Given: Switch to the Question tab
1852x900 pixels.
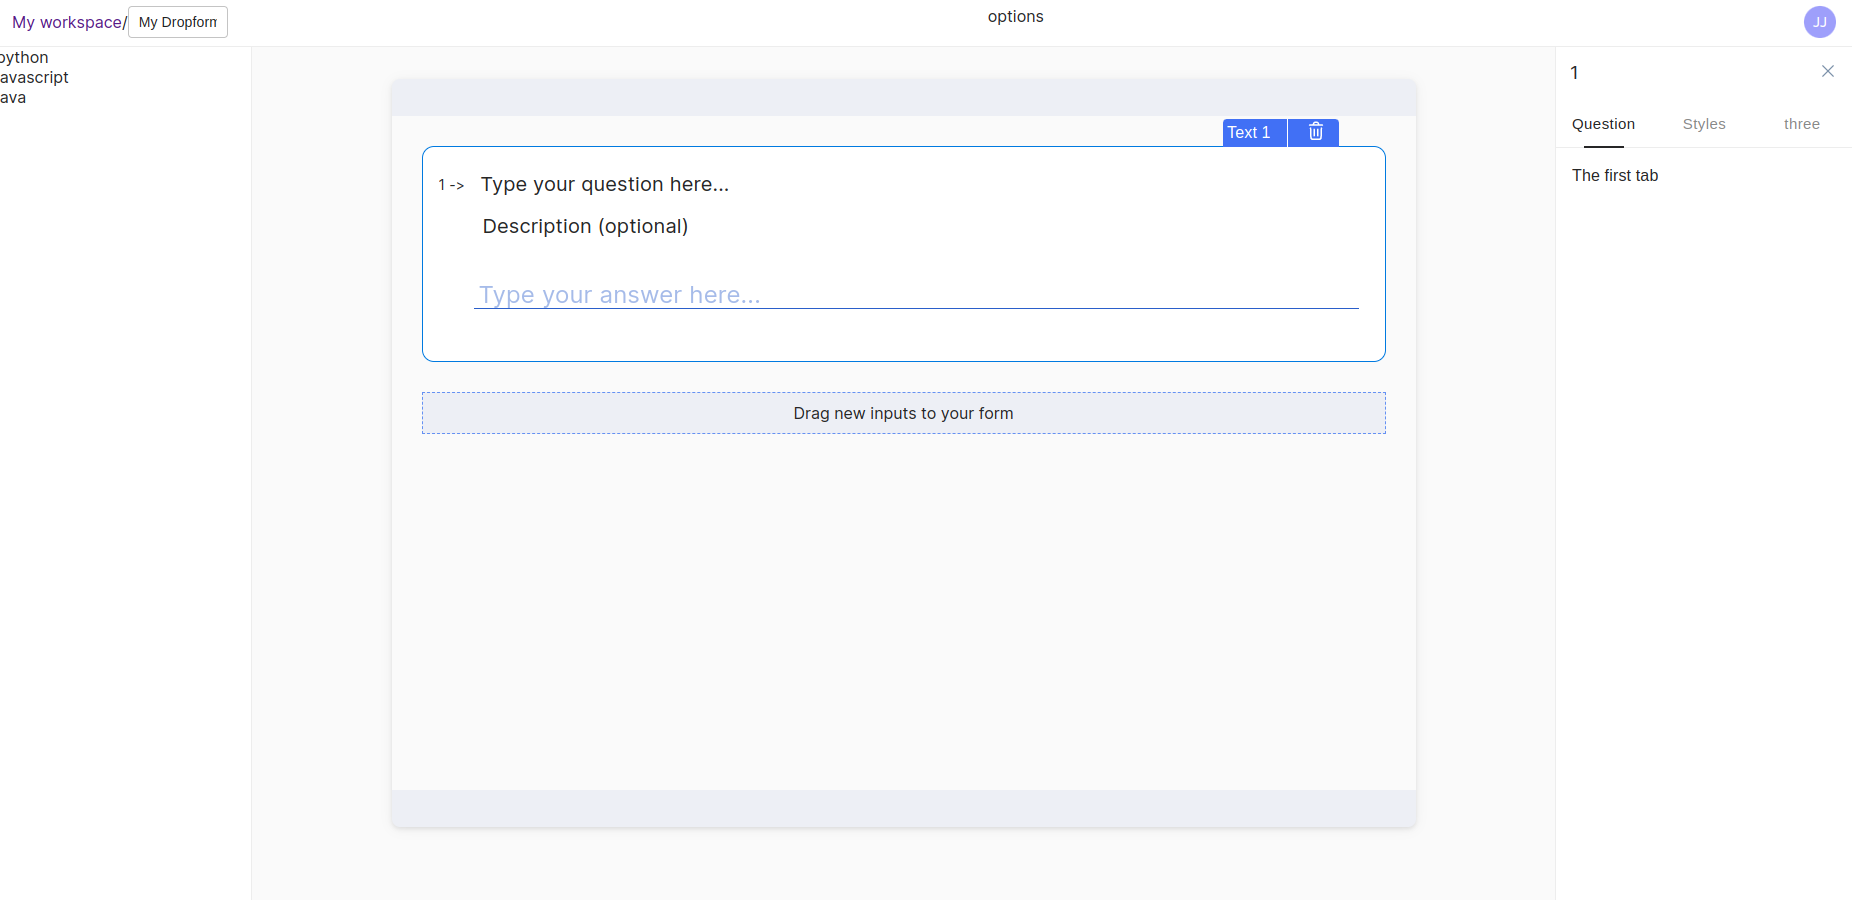Looking at the screenshot, I should click(1603, 124).
